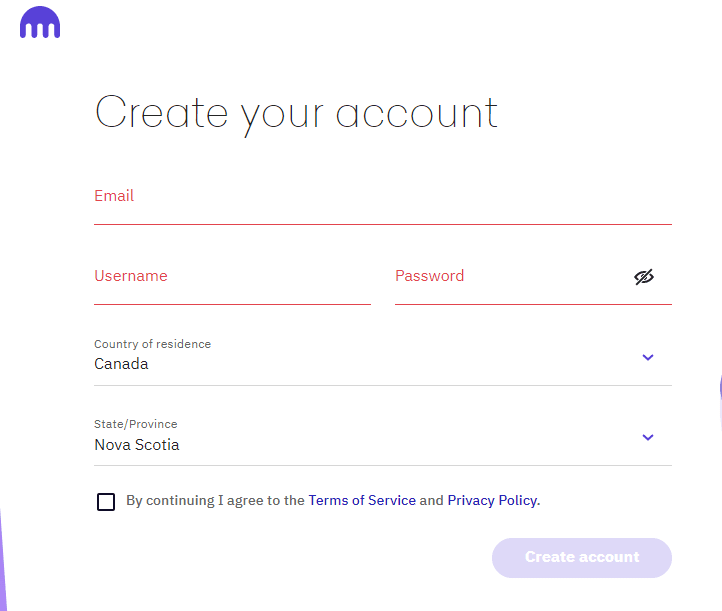Click the 'Country of residence' label
722x611 pixels.
tap(152, 344)
